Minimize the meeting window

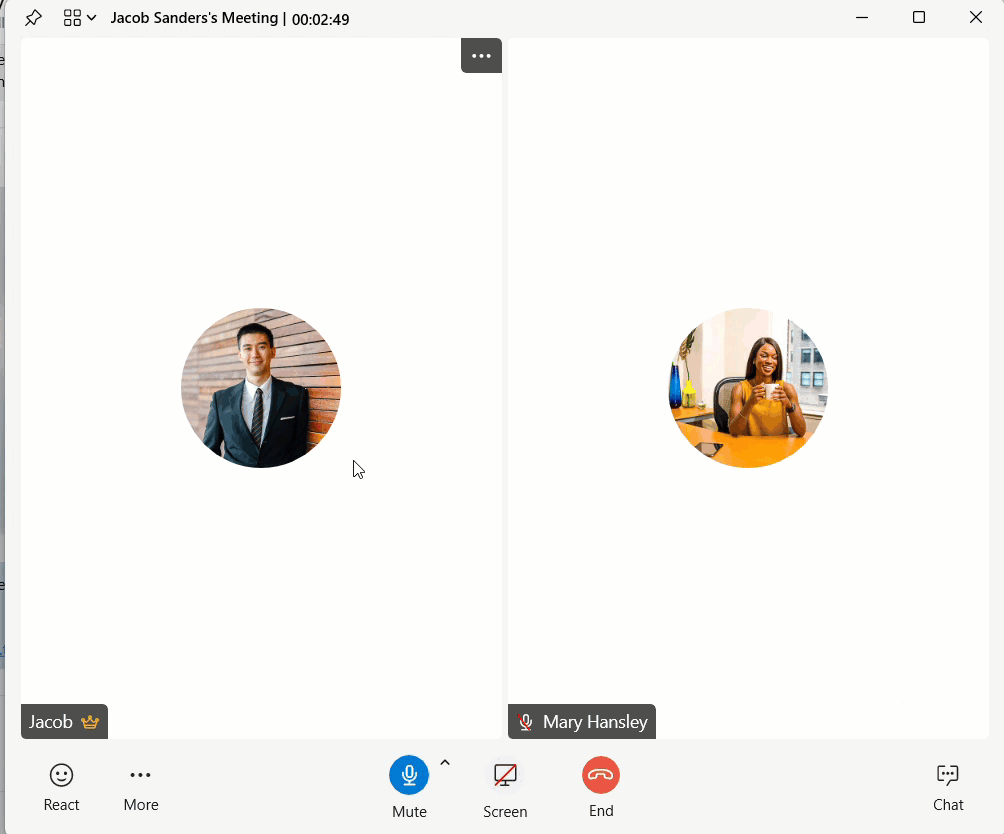click(862, 17)
